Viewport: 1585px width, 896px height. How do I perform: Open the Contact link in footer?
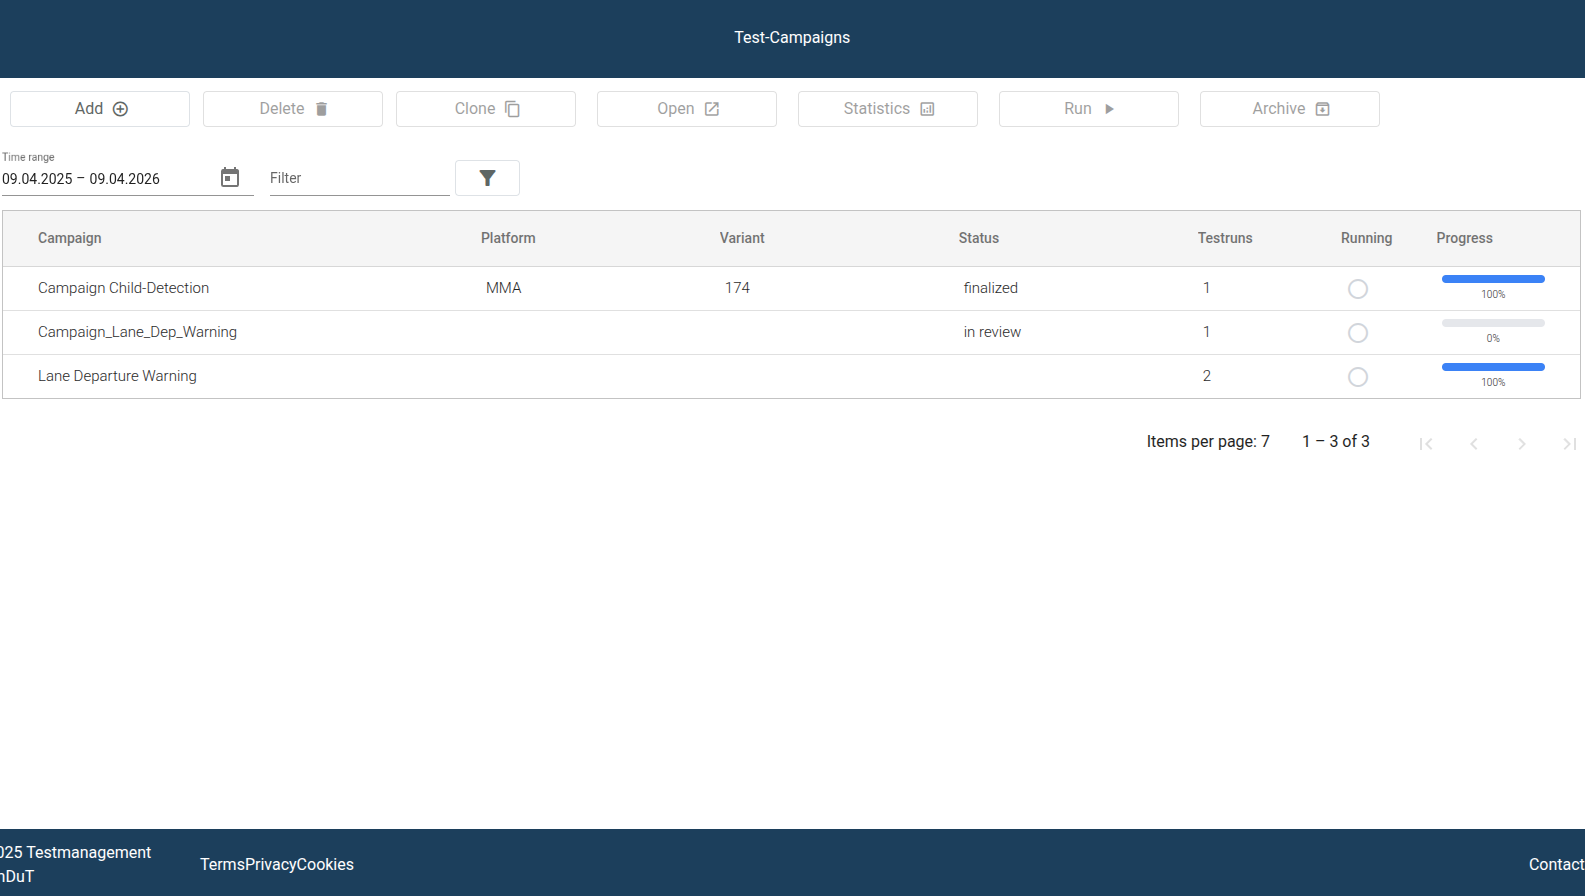(1555, 864)
